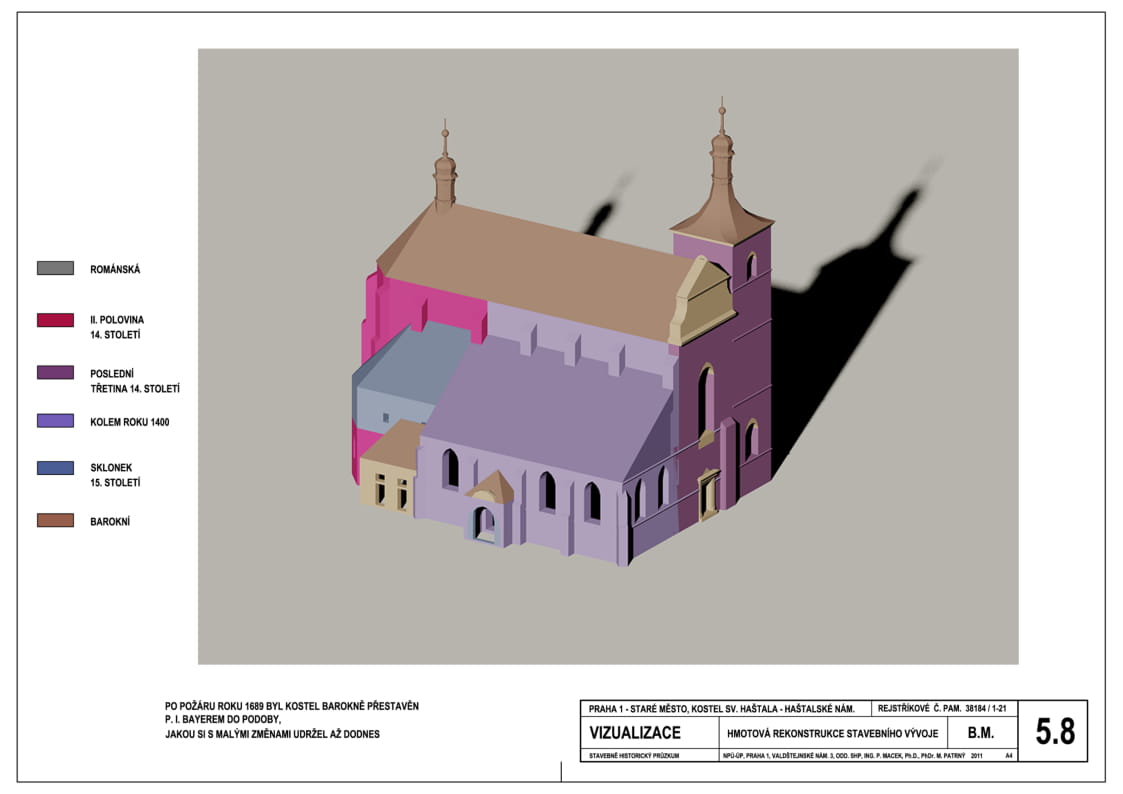Click the B.M. initials cell
Screen dimensions: 1123x794
tap(981, 733)
